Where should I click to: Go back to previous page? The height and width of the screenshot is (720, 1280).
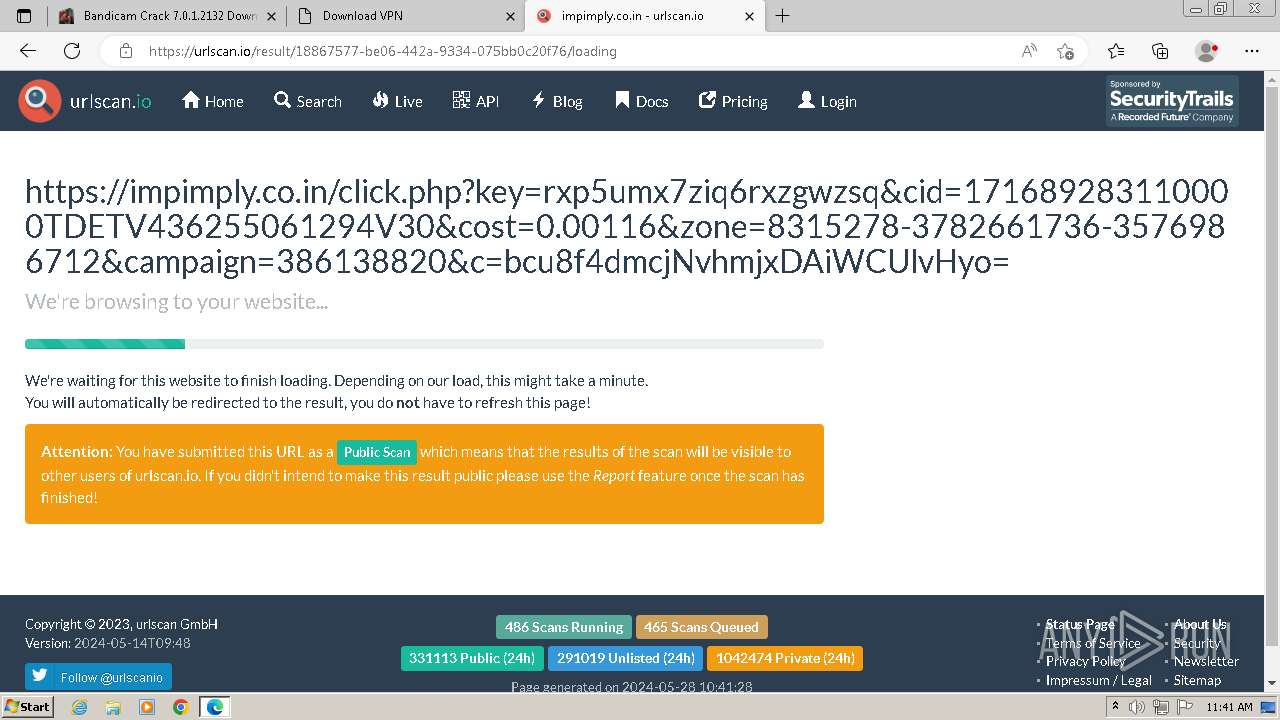pyautogui.click(x=28, y=51)
